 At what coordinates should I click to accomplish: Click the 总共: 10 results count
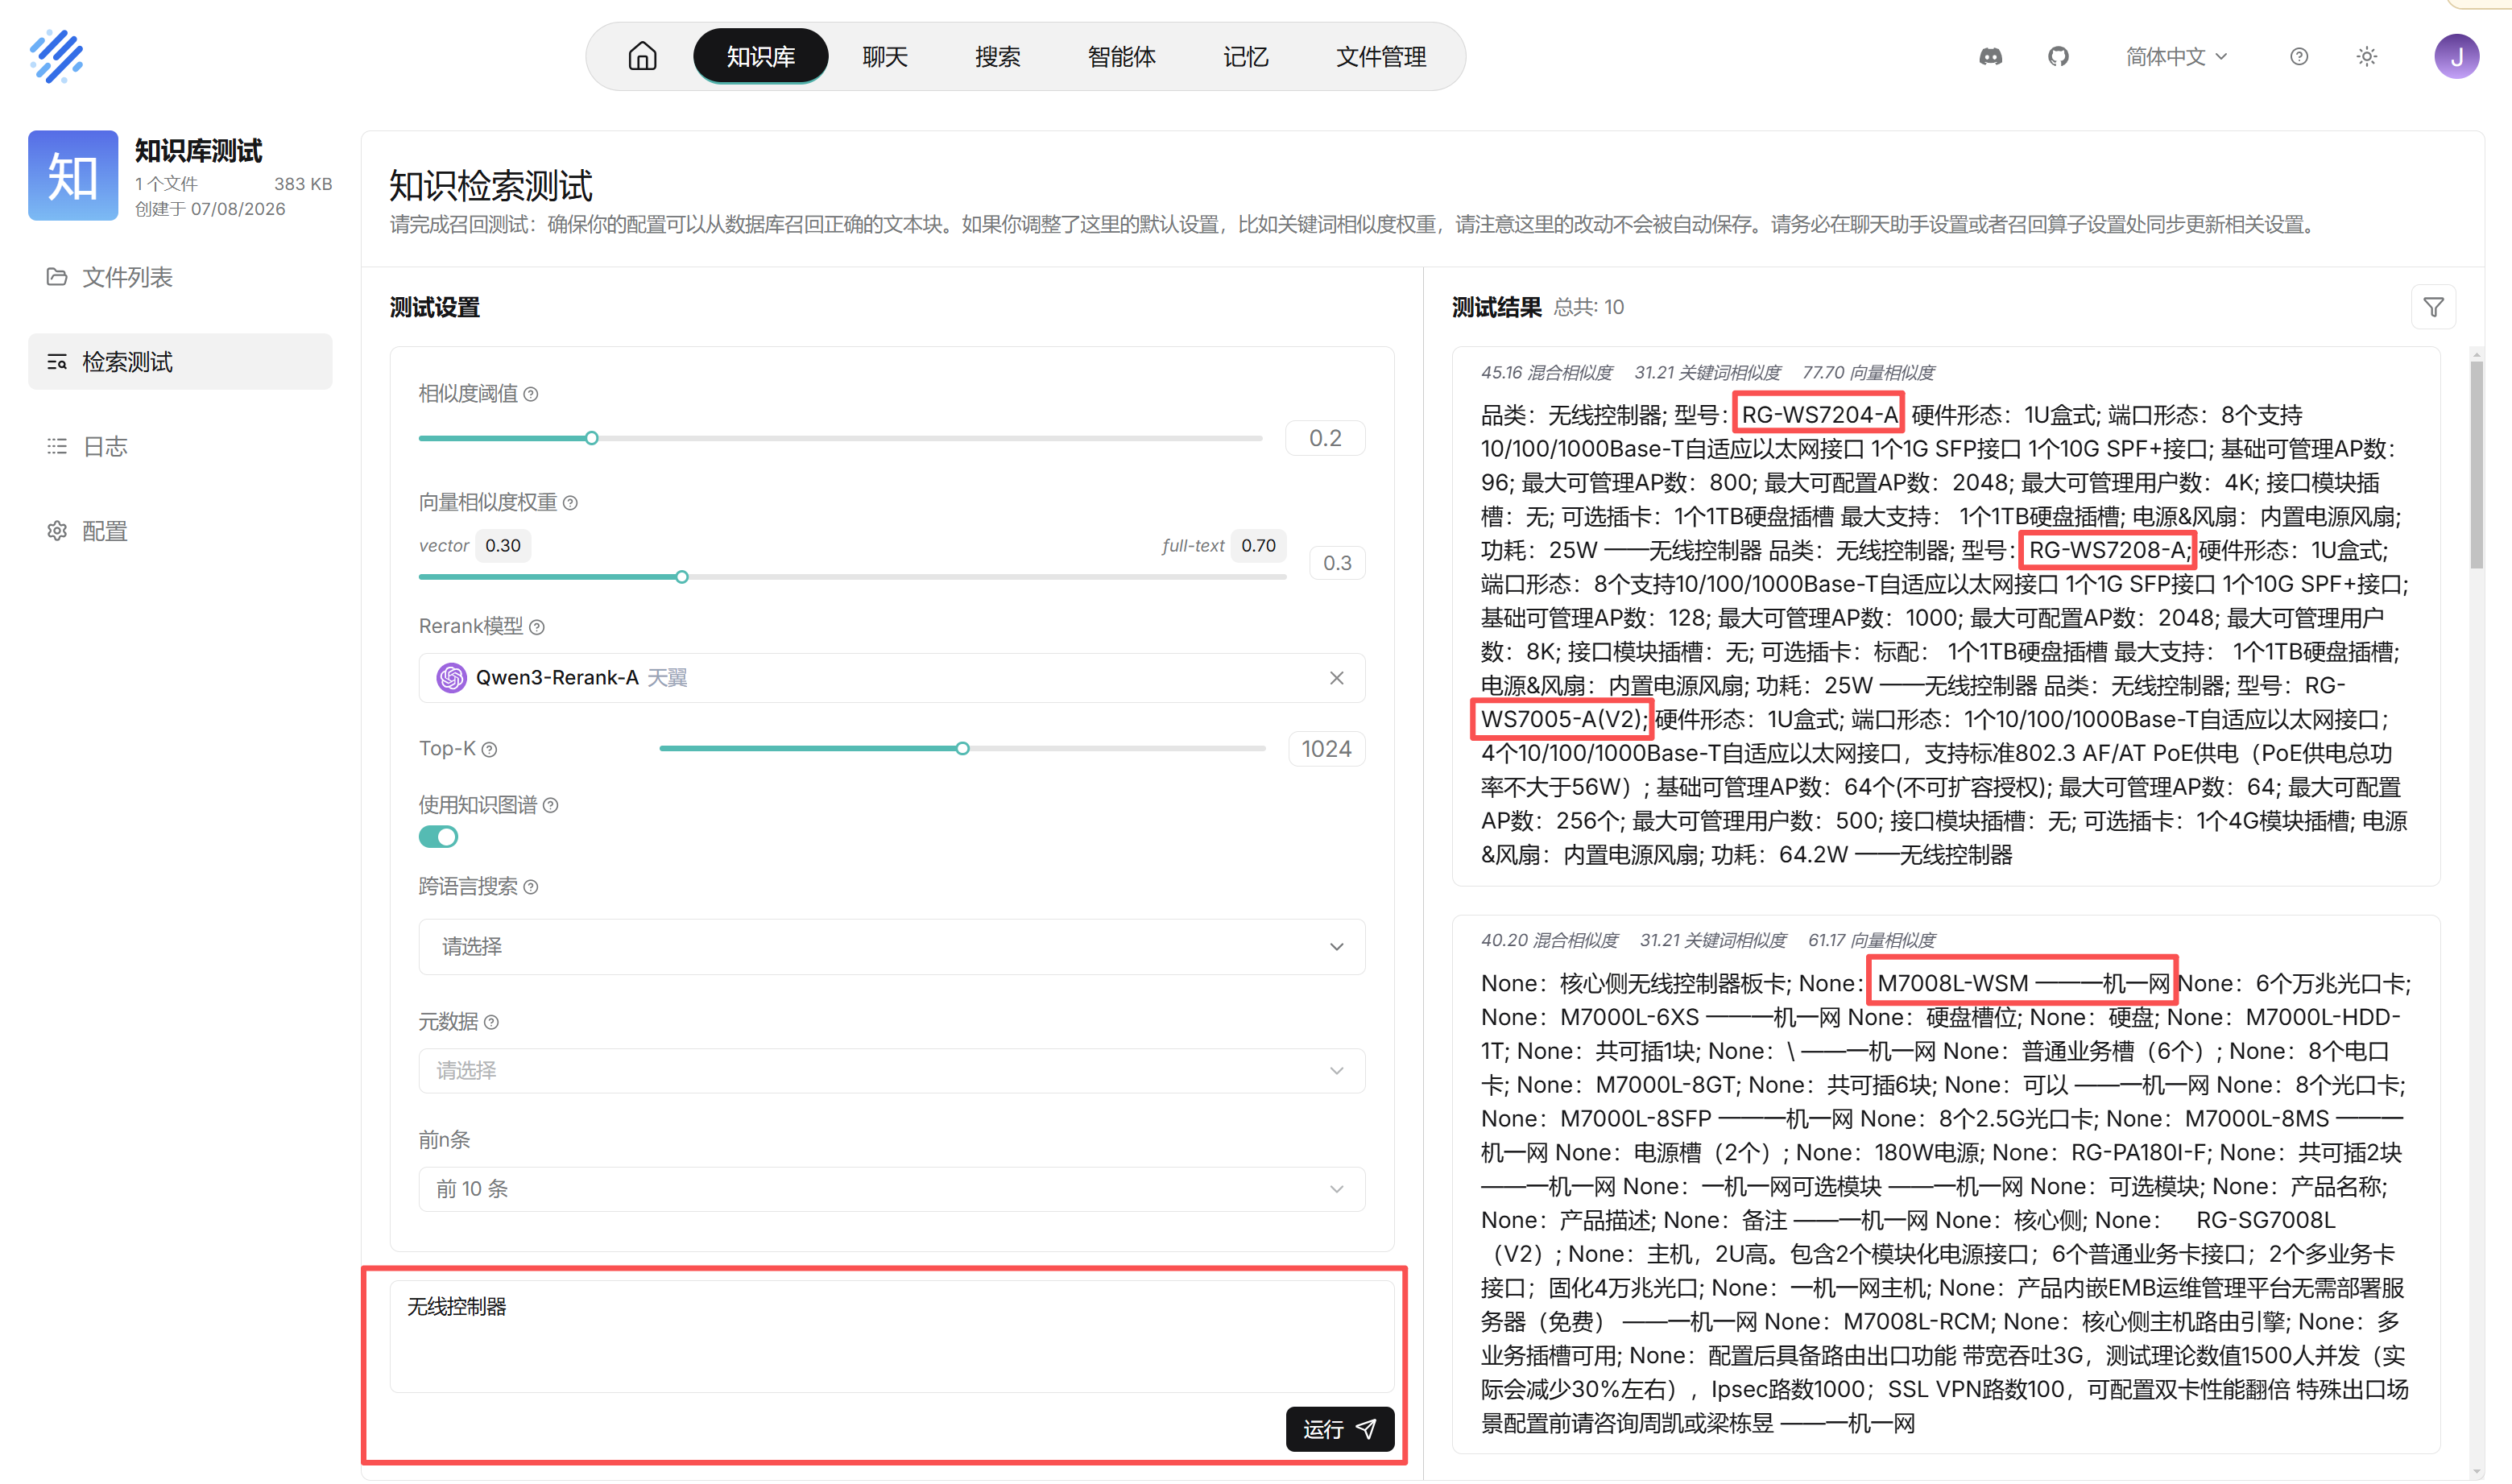1588,307
